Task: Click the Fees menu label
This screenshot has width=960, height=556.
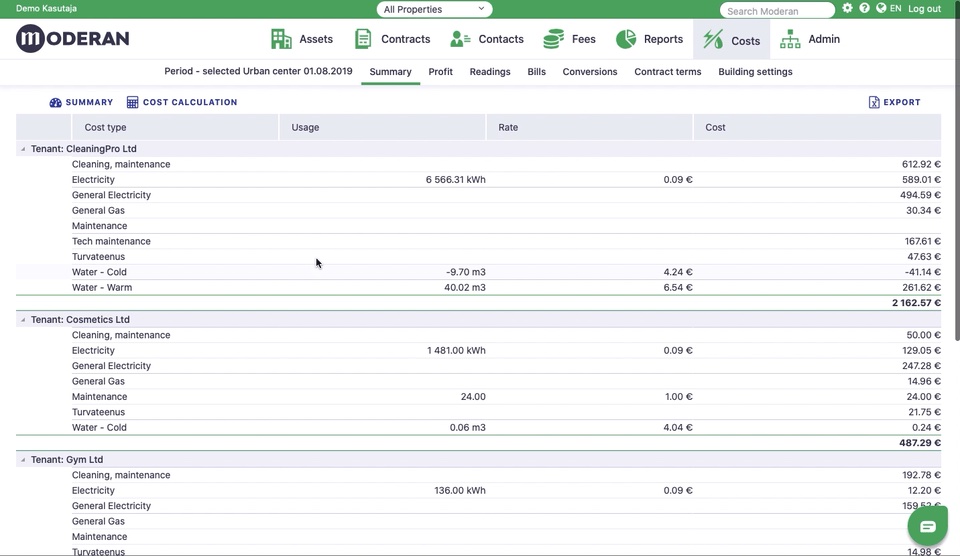Action: 583,39
